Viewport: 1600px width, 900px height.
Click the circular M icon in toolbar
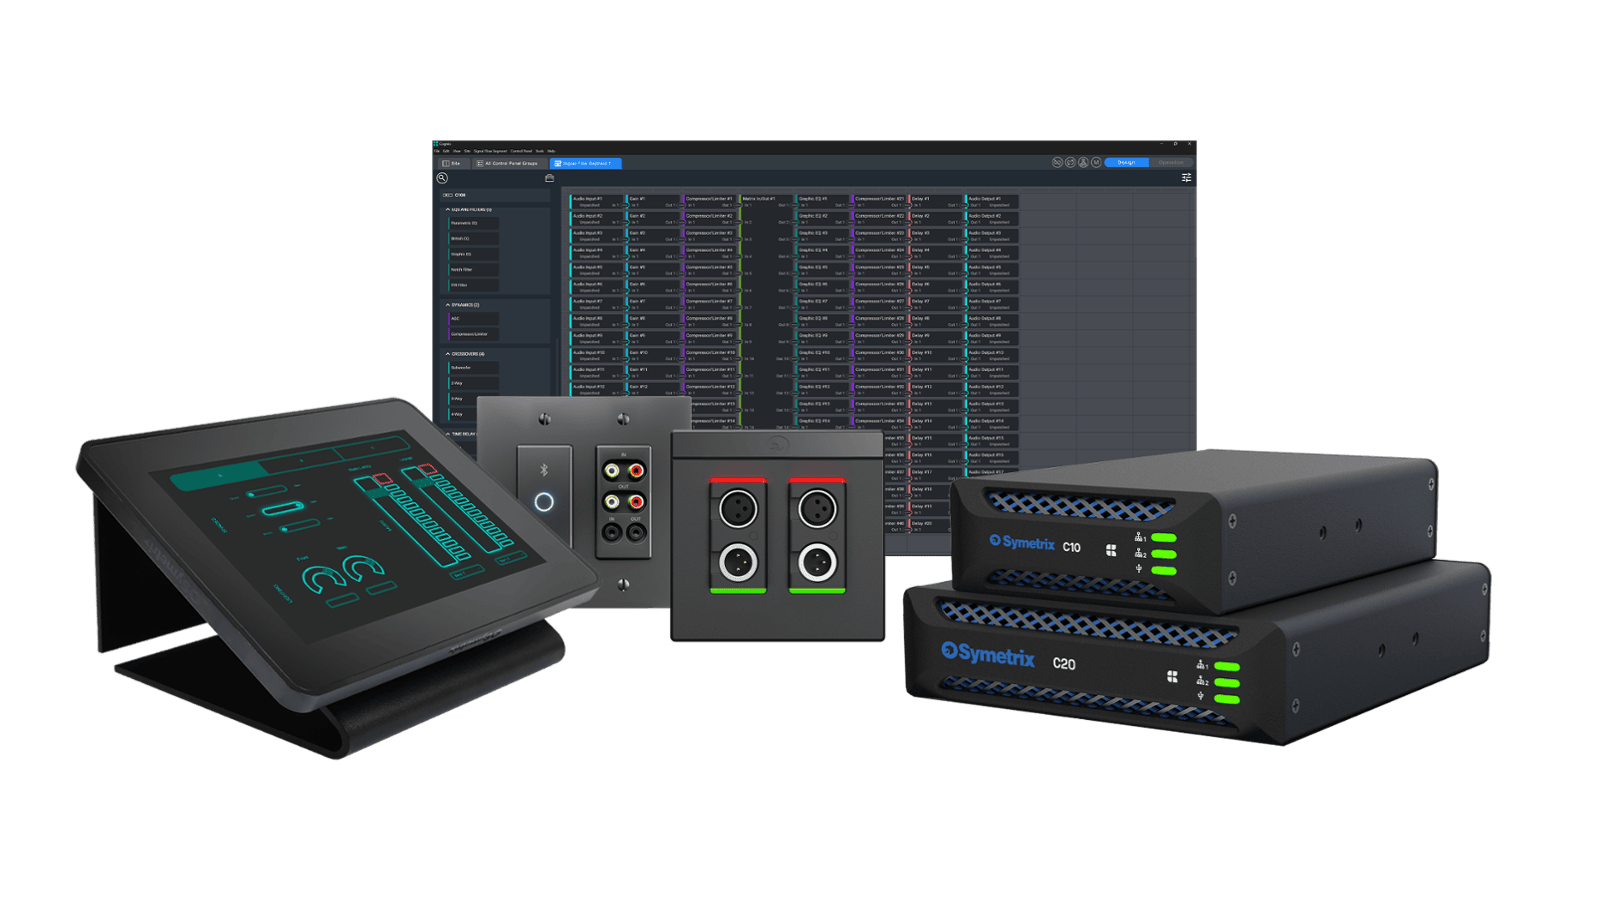(x=1096, y=162)
